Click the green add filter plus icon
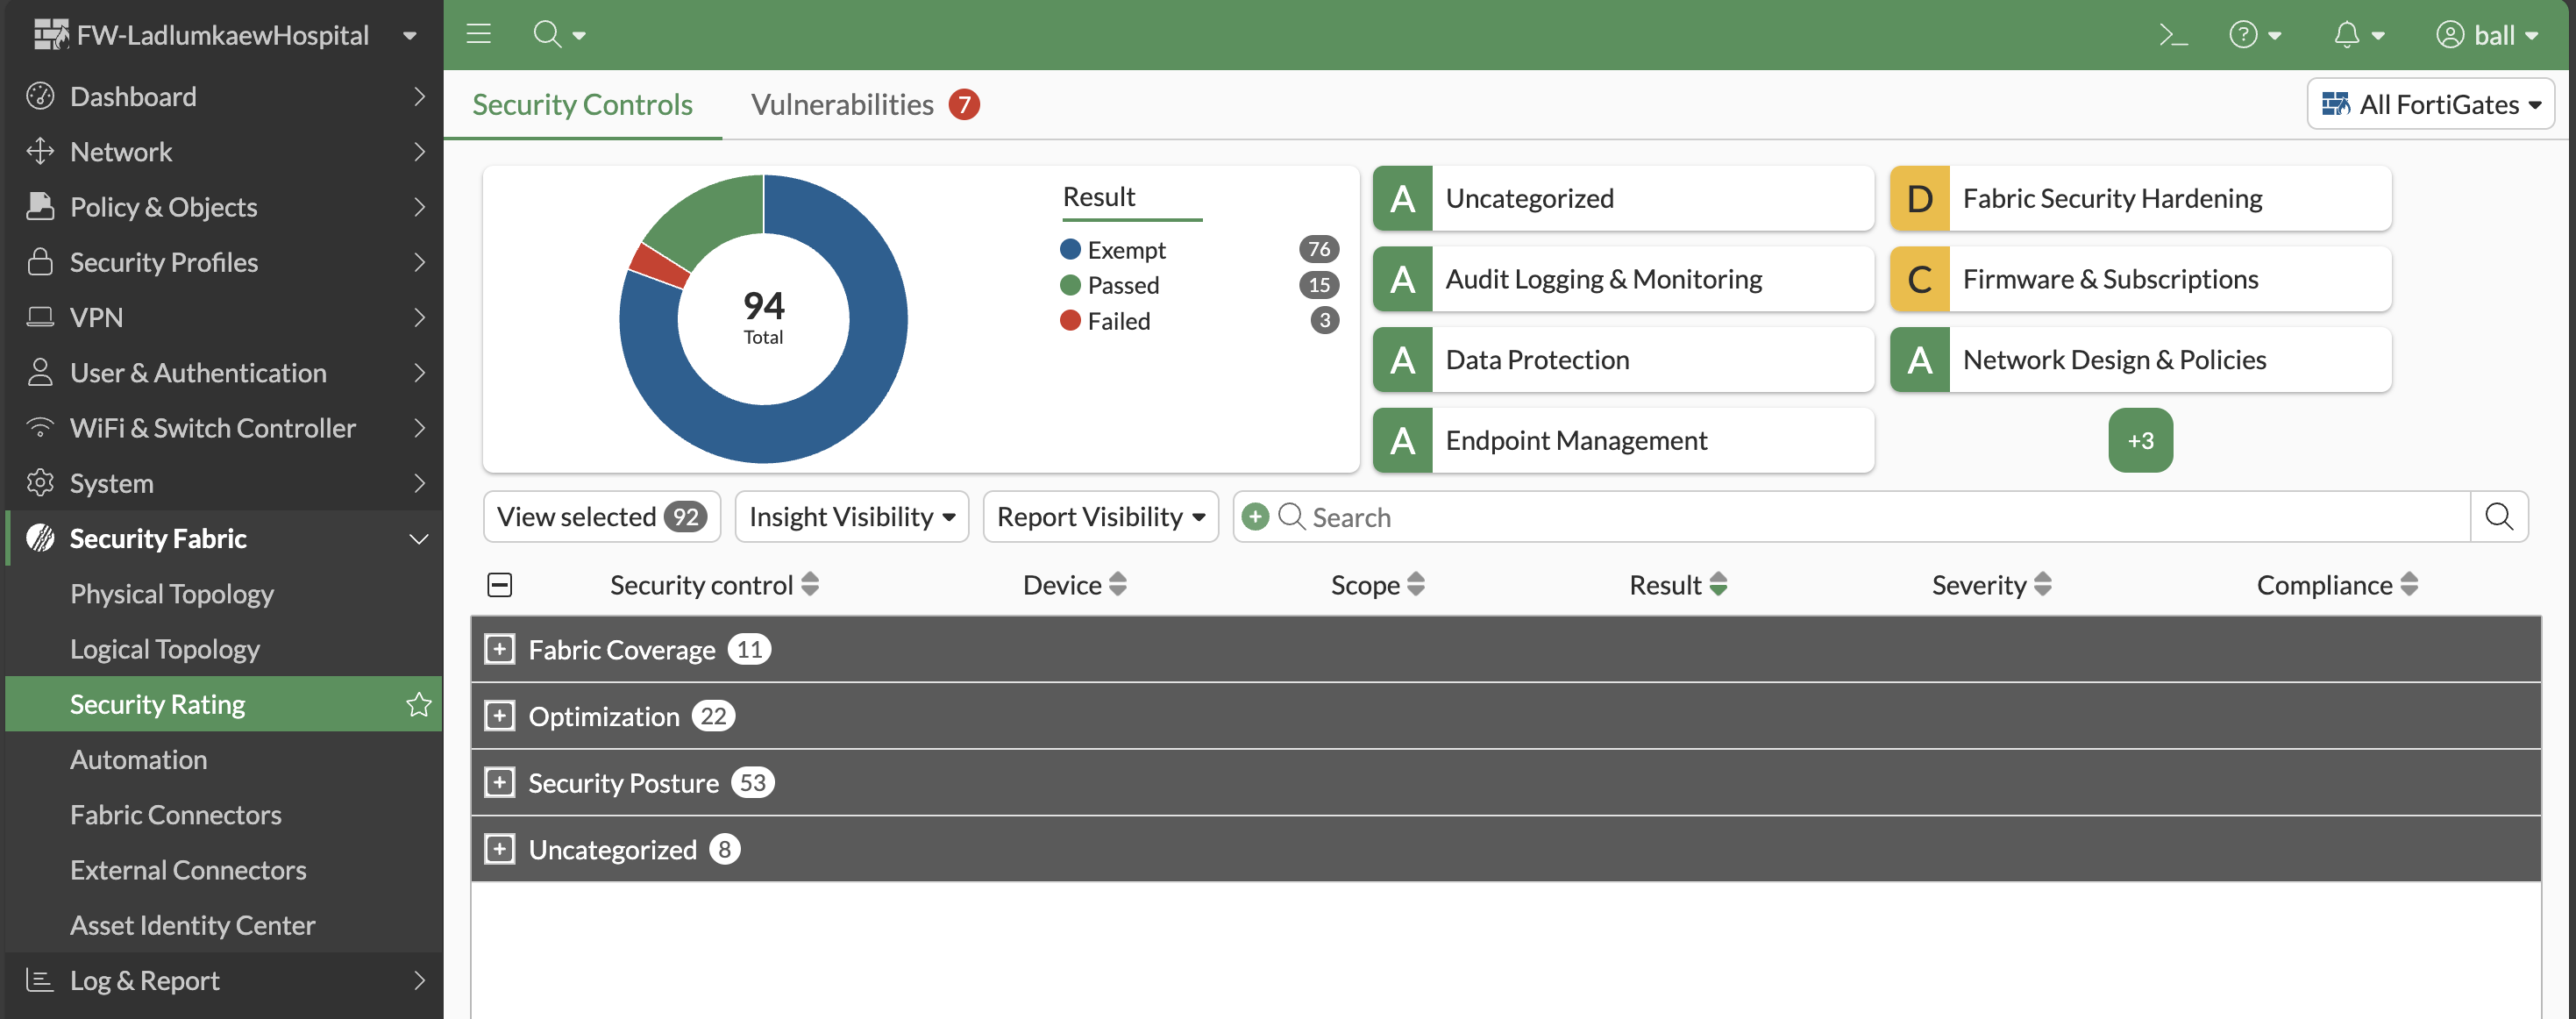This screenshot has height=1019, width=2576. [1255, 516]
